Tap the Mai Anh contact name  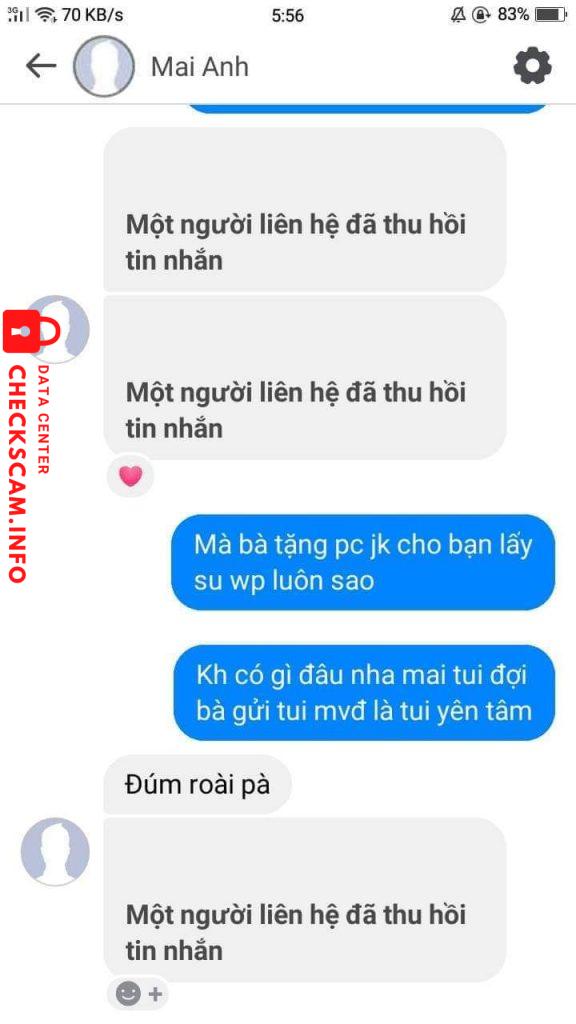pyautogui.click(x=199, y=67)
